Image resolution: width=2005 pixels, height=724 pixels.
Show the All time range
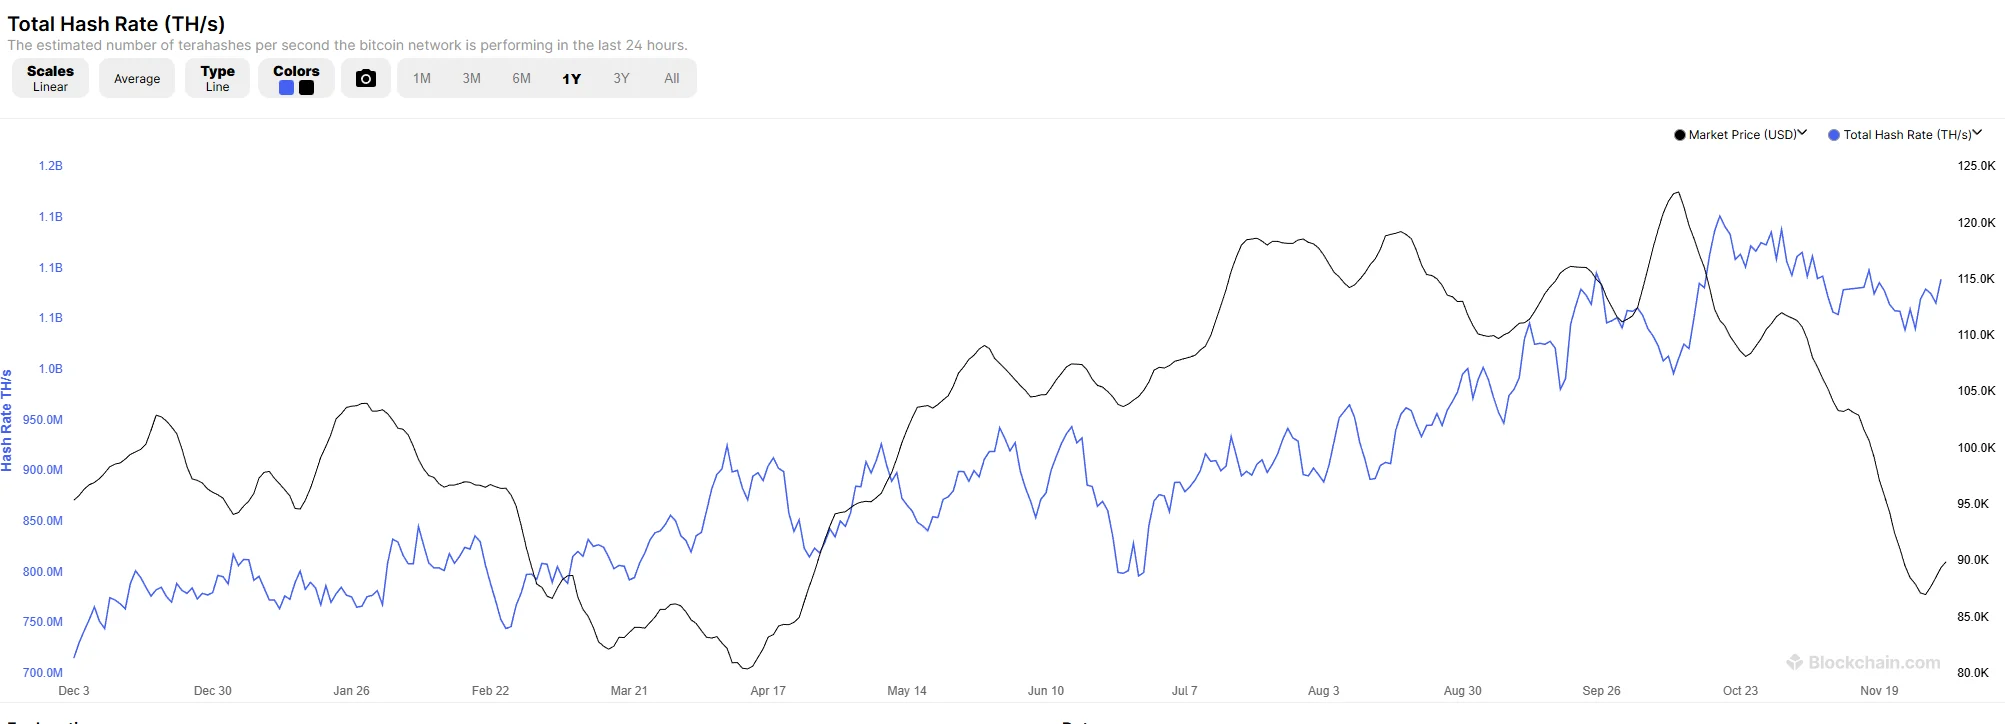click(672, 79)
